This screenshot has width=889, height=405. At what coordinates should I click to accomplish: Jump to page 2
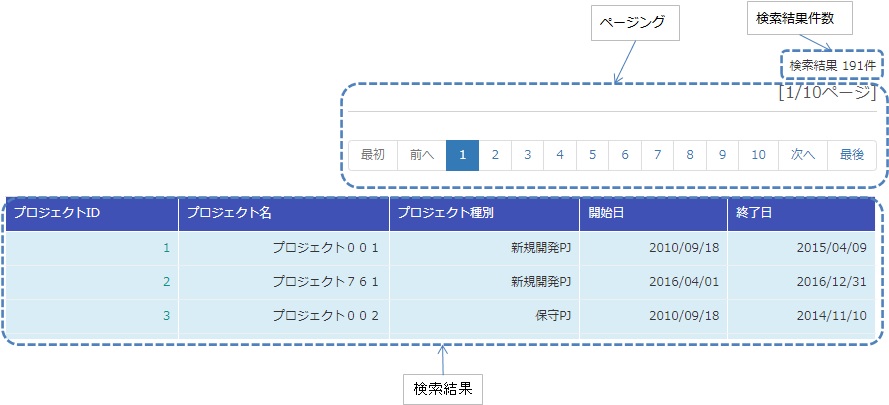(495, 155)
